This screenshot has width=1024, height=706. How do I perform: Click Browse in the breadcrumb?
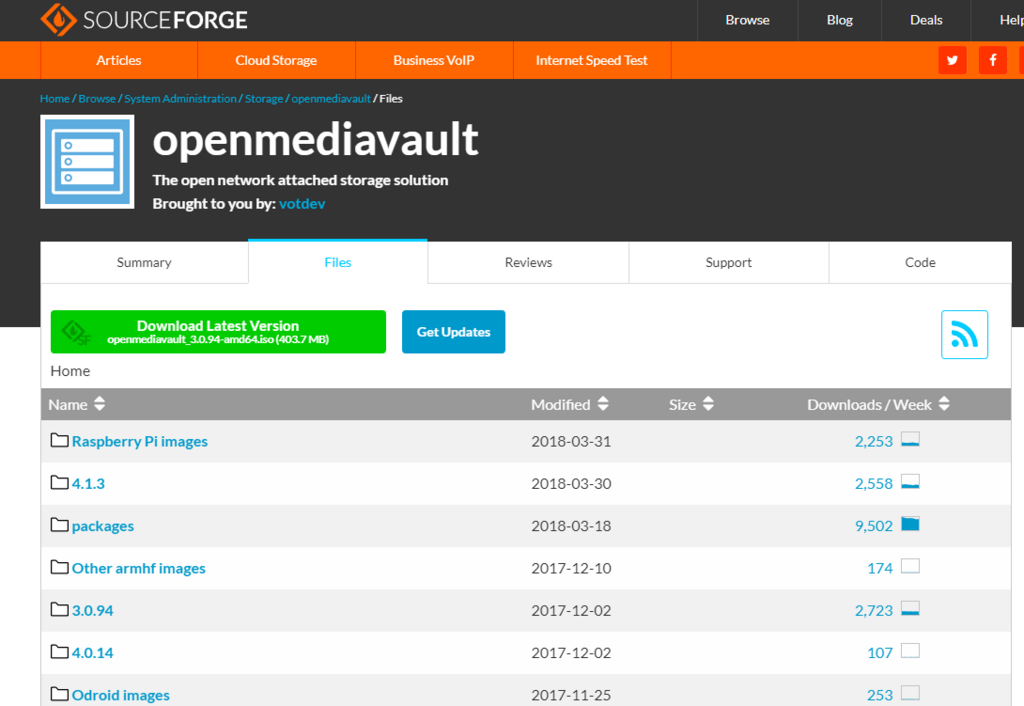tap(97, 99)
